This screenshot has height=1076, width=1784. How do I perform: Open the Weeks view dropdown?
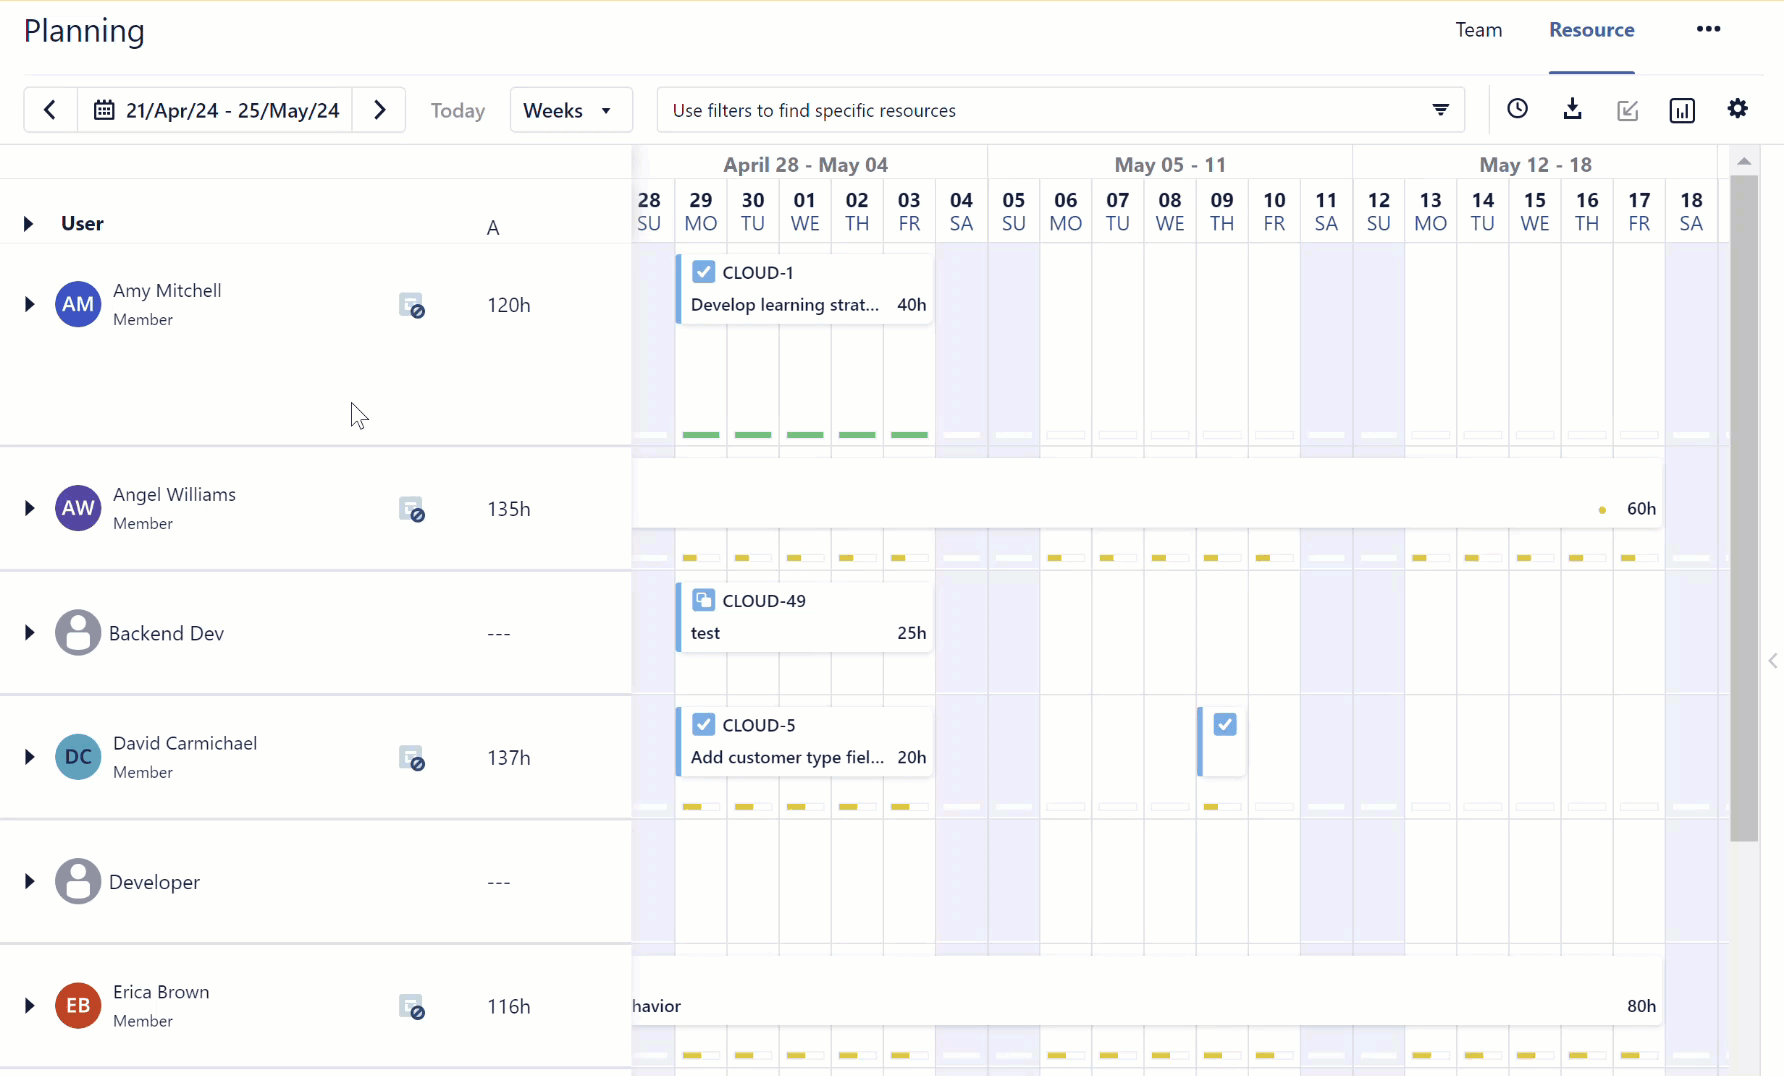click(x=570, y=110)
